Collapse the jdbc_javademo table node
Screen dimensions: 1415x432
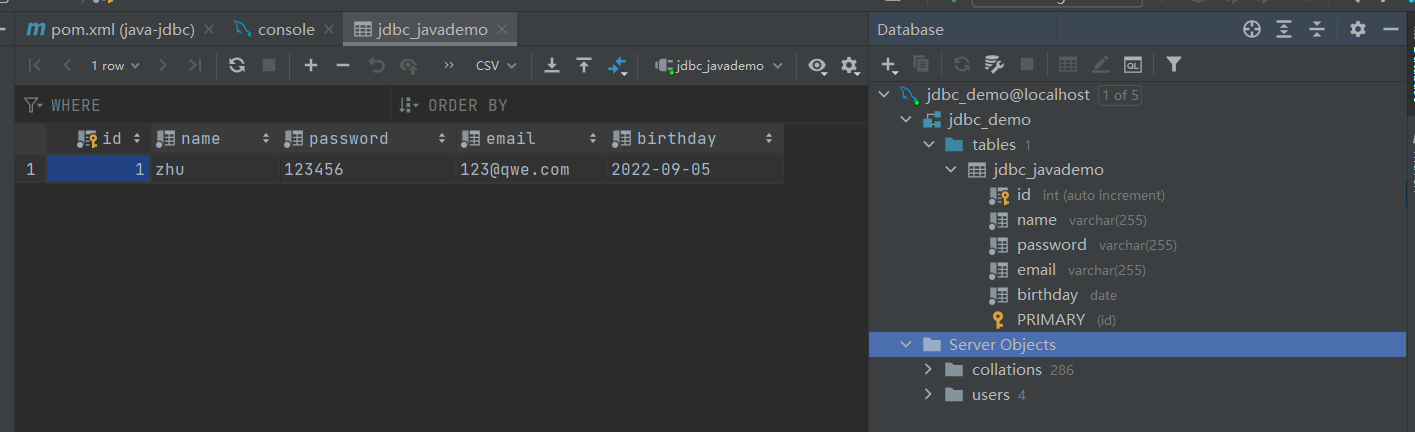pyautogui.click(x=951, y=170)
